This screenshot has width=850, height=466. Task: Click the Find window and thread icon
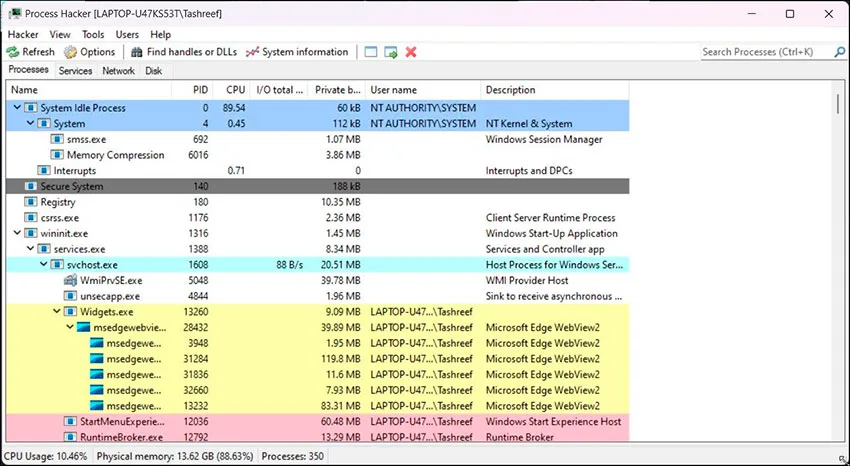(391, 52)
